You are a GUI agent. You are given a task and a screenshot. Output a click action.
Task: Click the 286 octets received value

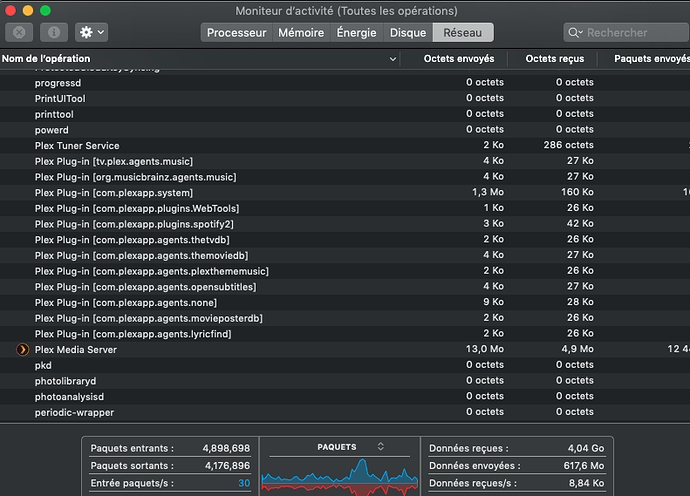tap(568, 145)
